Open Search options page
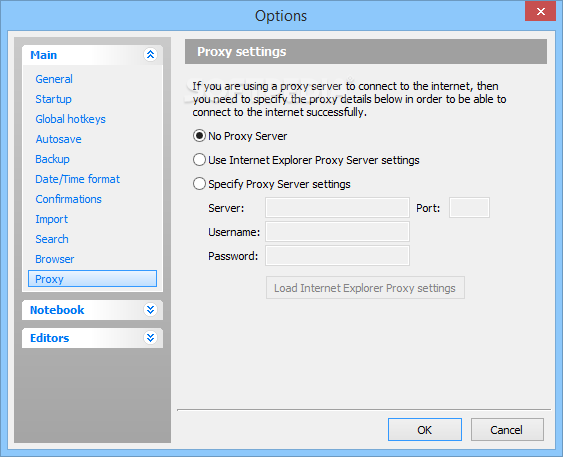The width and height of the screenshot is (563, 457). pyautogui.click(x=52, y=239)
